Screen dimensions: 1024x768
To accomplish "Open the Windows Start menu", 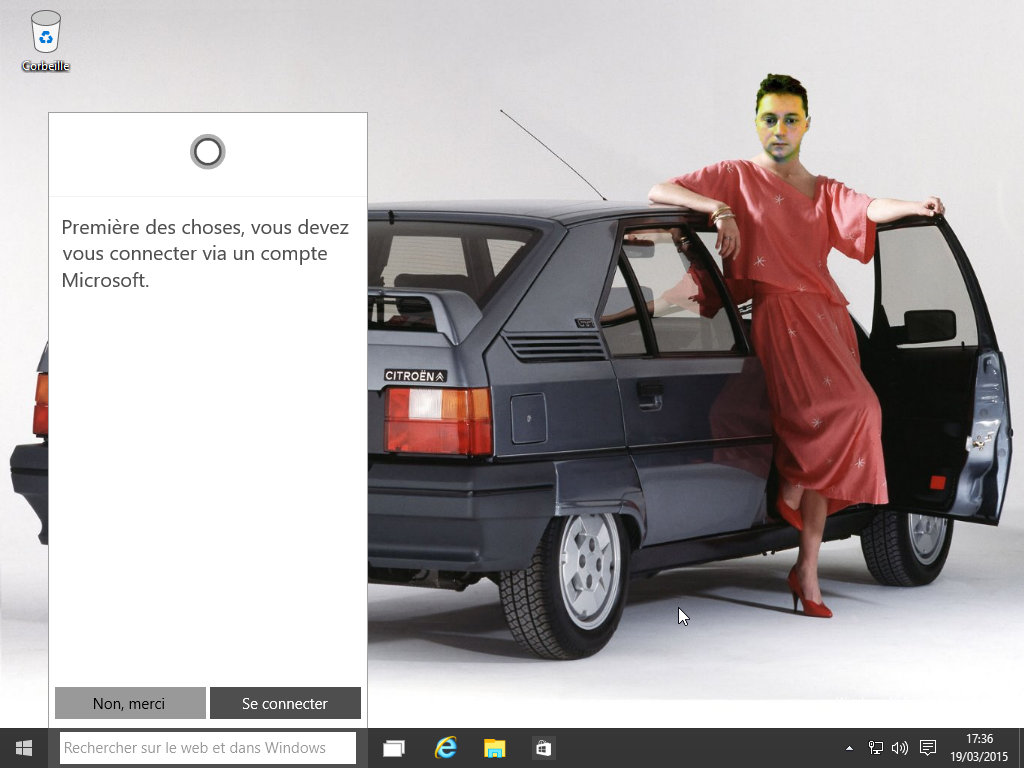I will (x=24, y=748).
